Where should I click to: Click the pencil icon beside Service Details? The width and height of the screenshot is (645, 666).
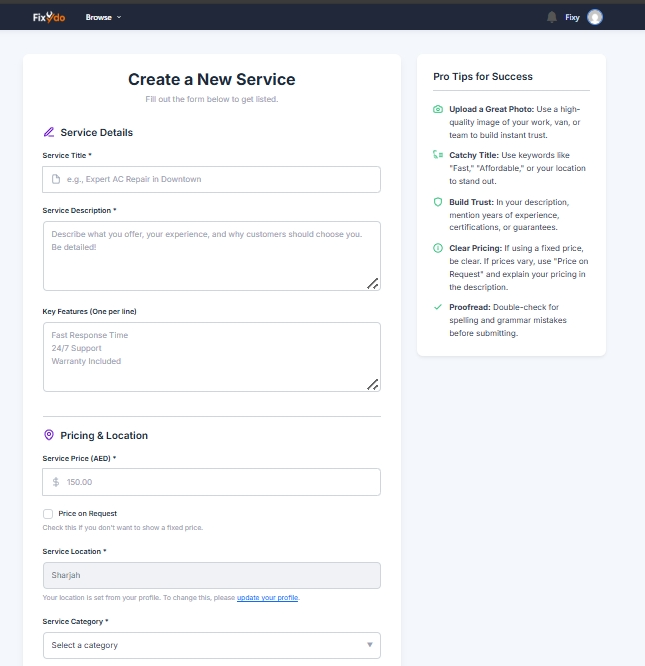click(x=48, y=132)
